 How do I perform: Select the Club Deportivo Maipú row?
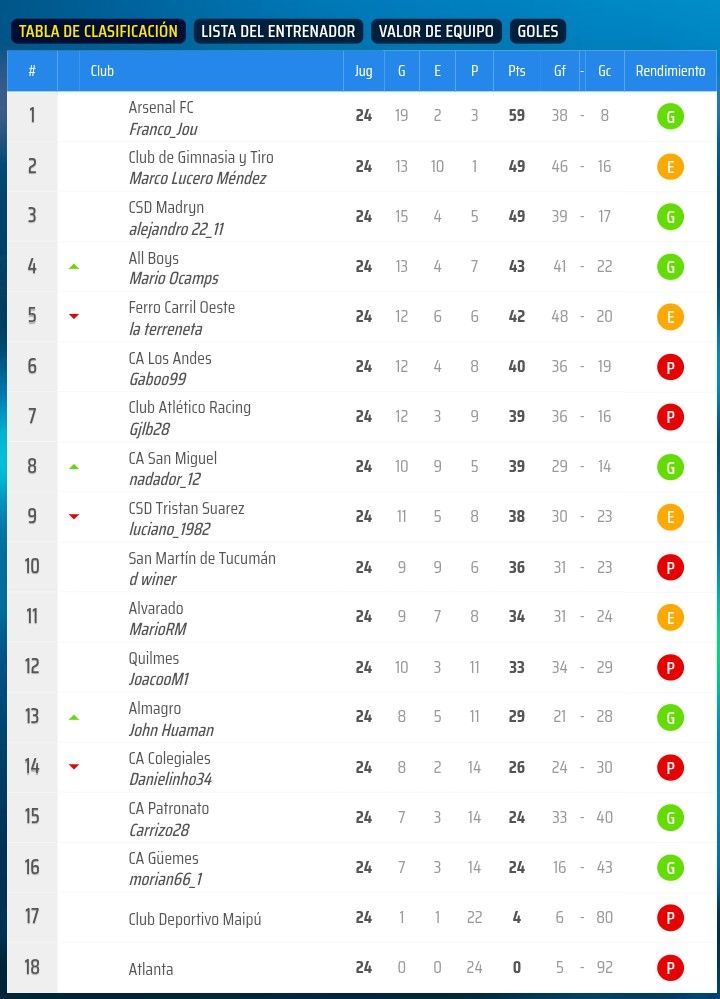coord(194,918)
